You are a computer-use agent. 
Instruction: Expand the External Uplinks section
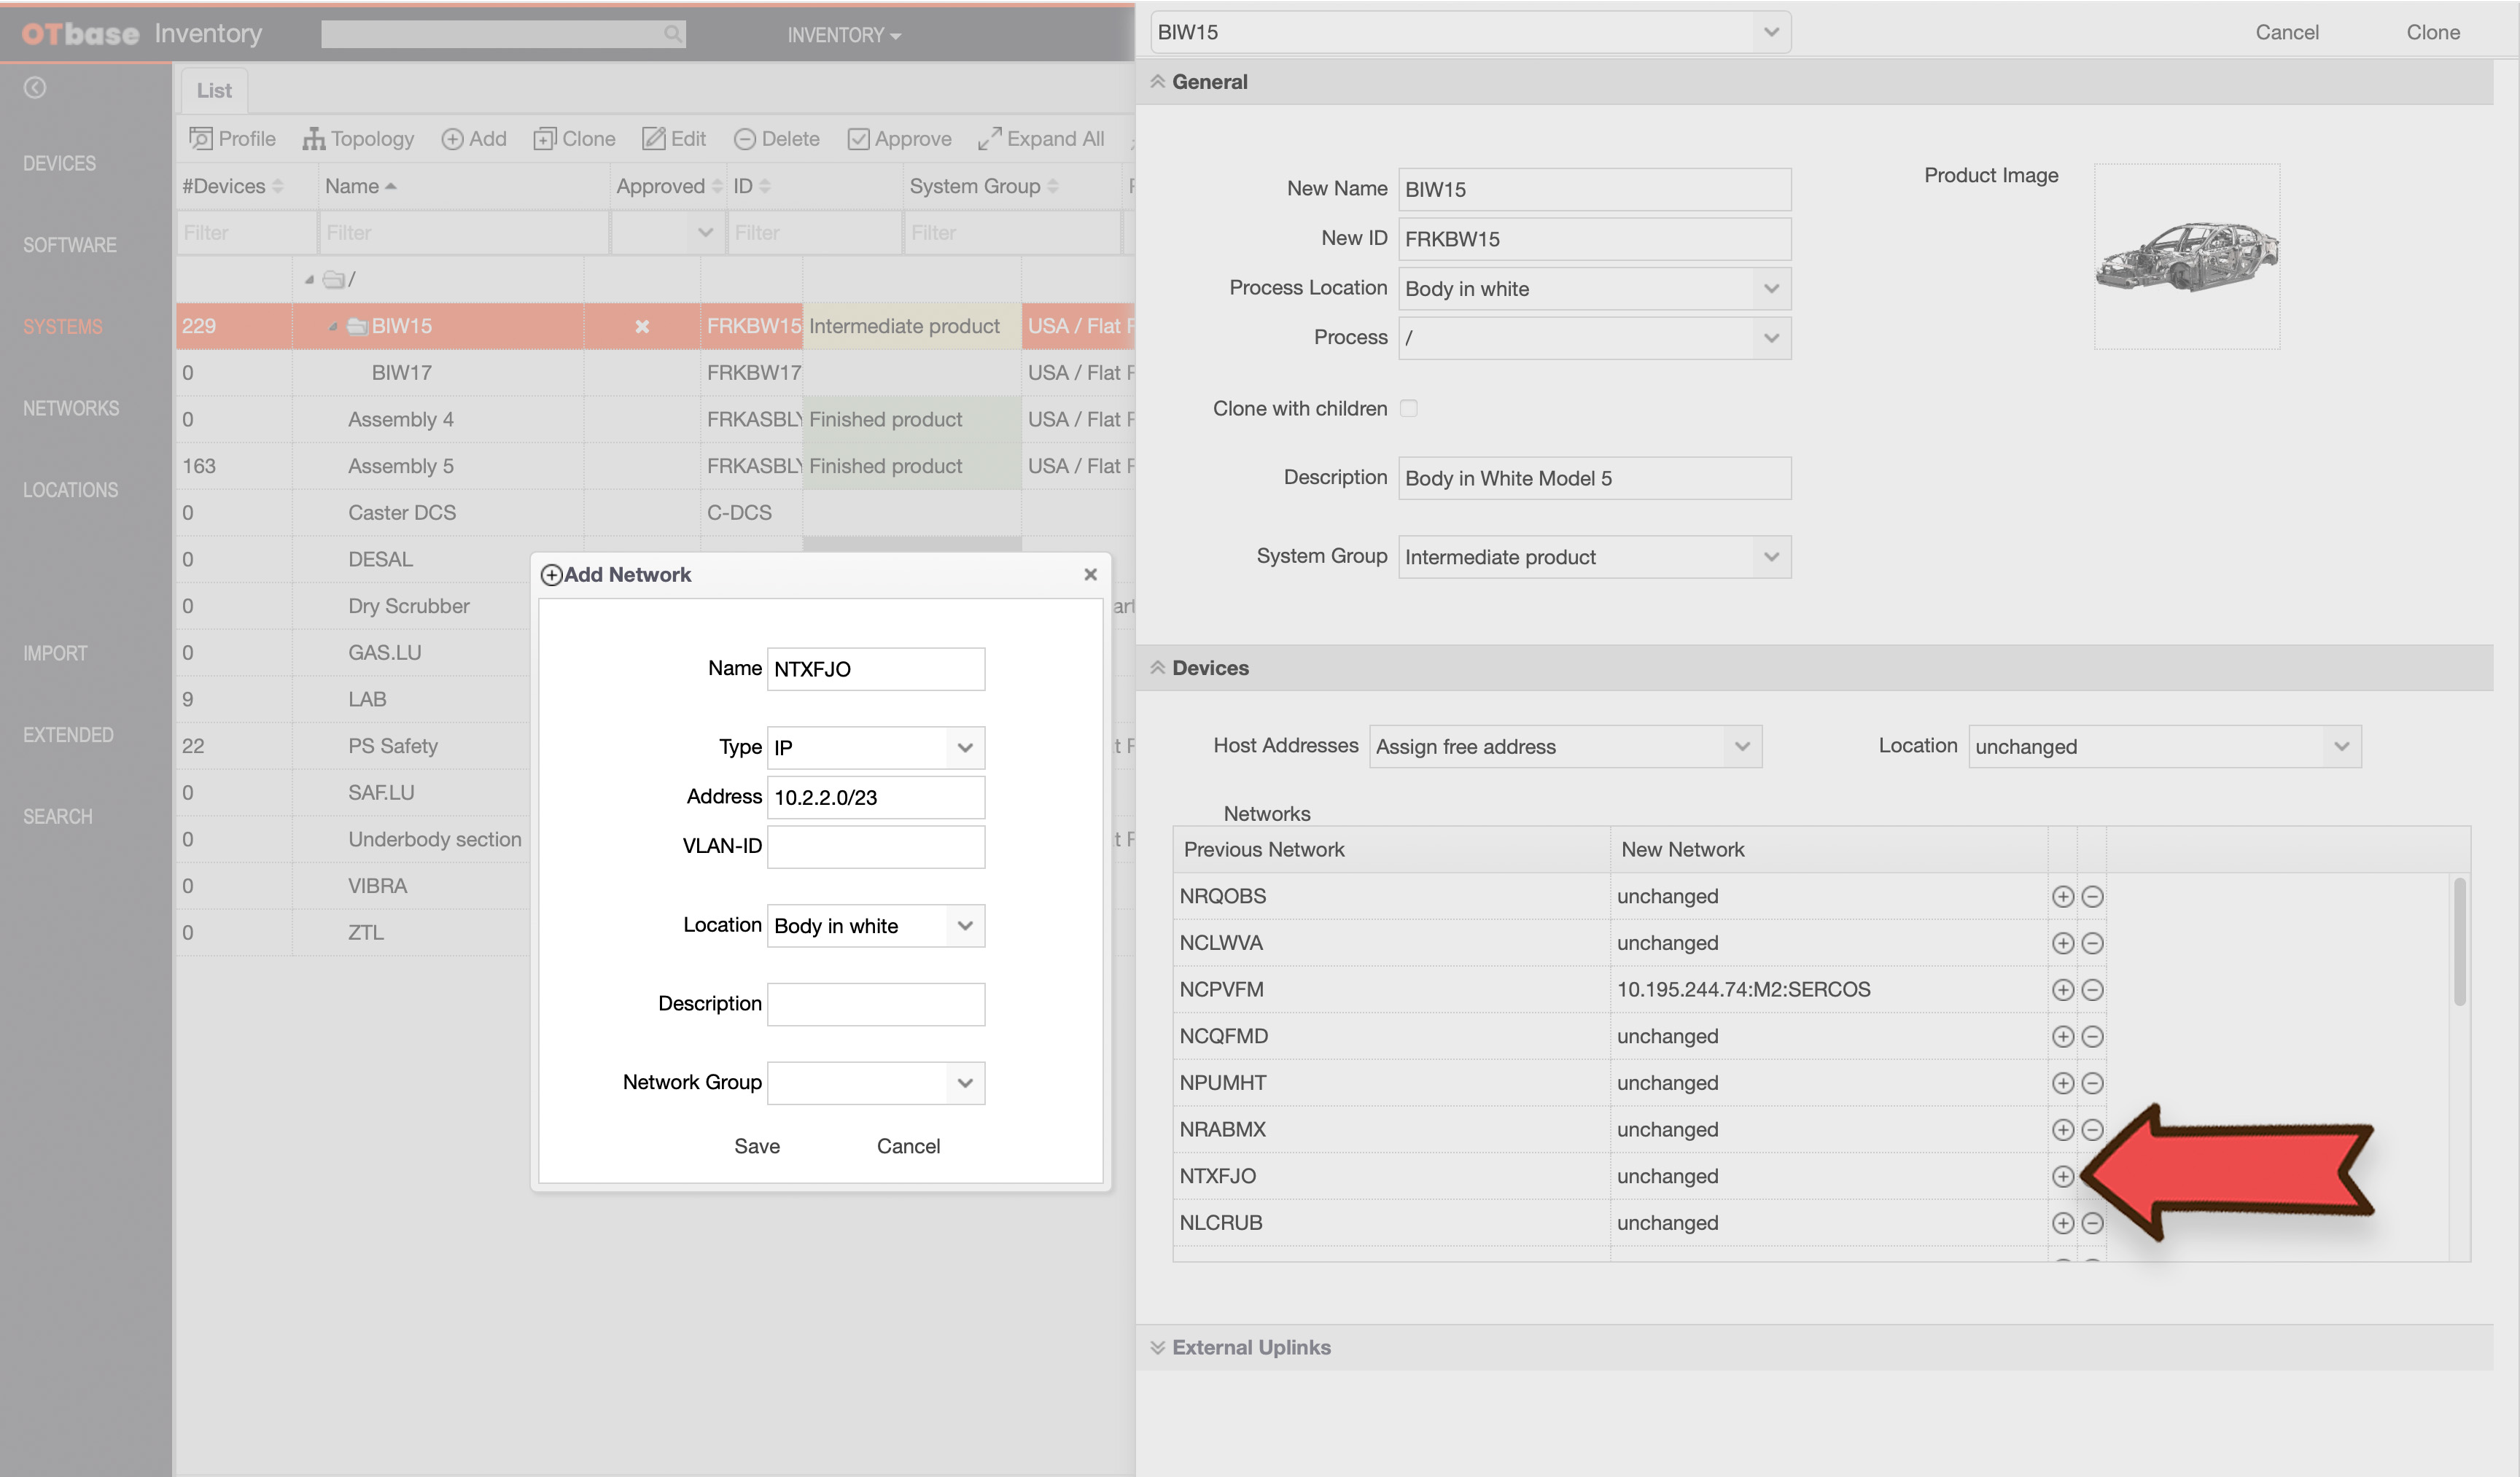click(1157, 1347)
